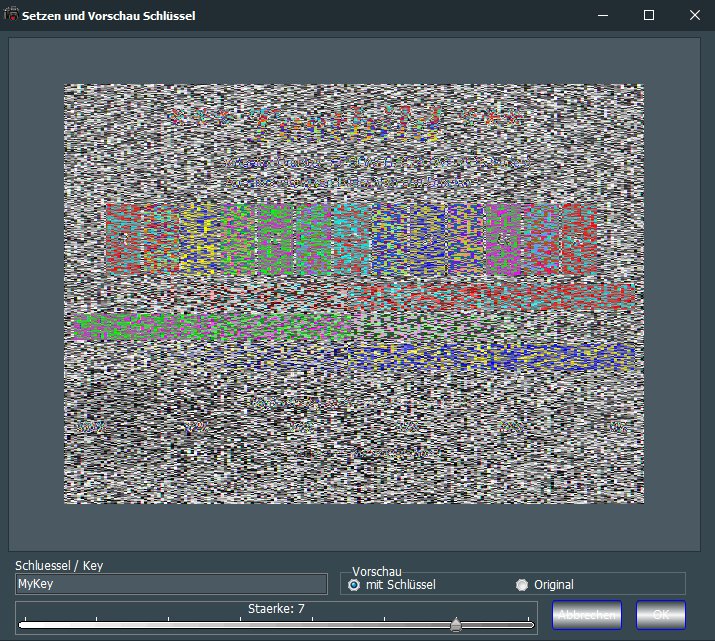
Task: Click the Schluessel / Key input field
Action: click(171, 584)
